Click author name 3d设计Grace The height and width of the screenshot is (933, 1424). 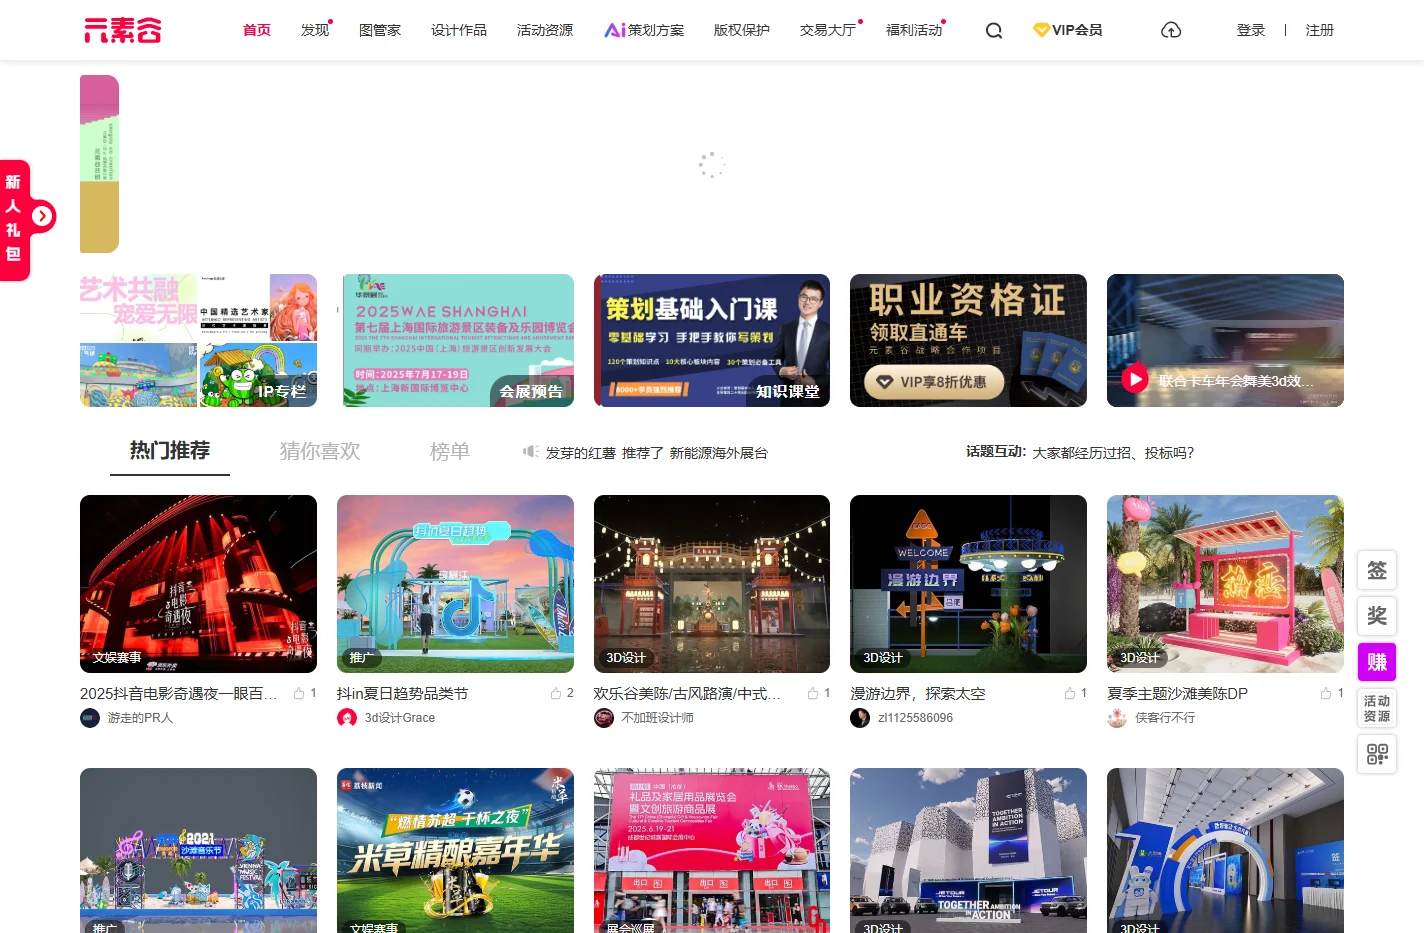pyautogui.click(x=399, y=718)
